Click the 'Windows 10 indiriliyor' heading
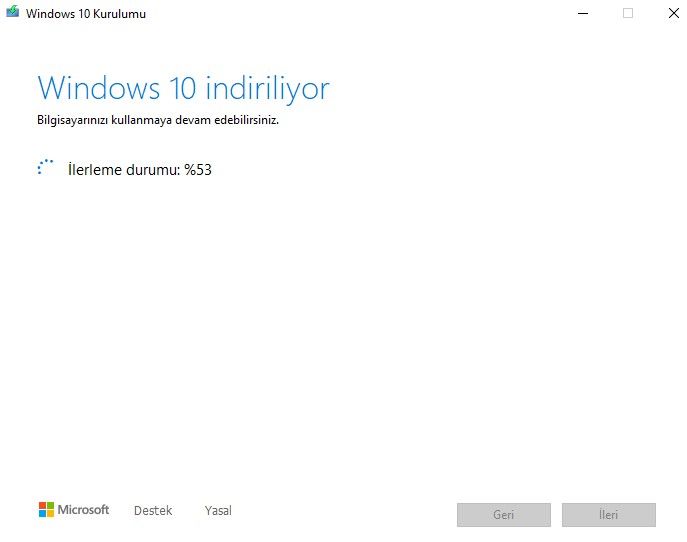Viewport: 687px width, 542px height. 183,89
